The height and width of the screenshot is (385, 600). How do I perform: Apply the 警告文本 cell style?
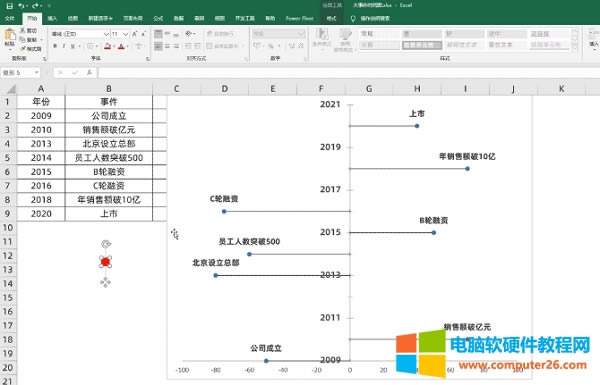(507, 45)
